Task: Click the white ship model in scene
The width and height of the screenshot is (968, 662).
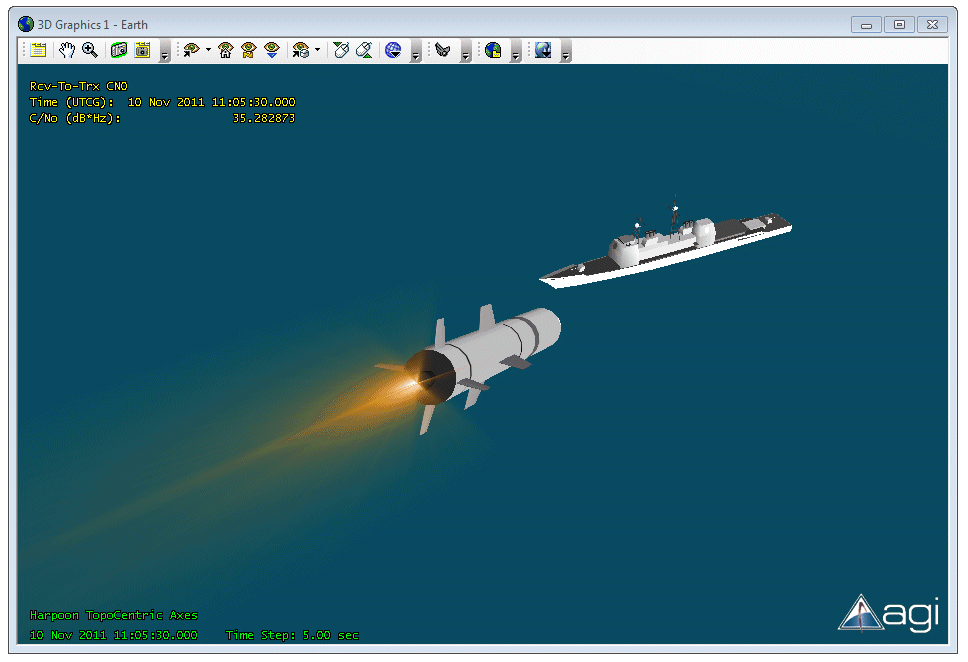Action: pos(660,247)
